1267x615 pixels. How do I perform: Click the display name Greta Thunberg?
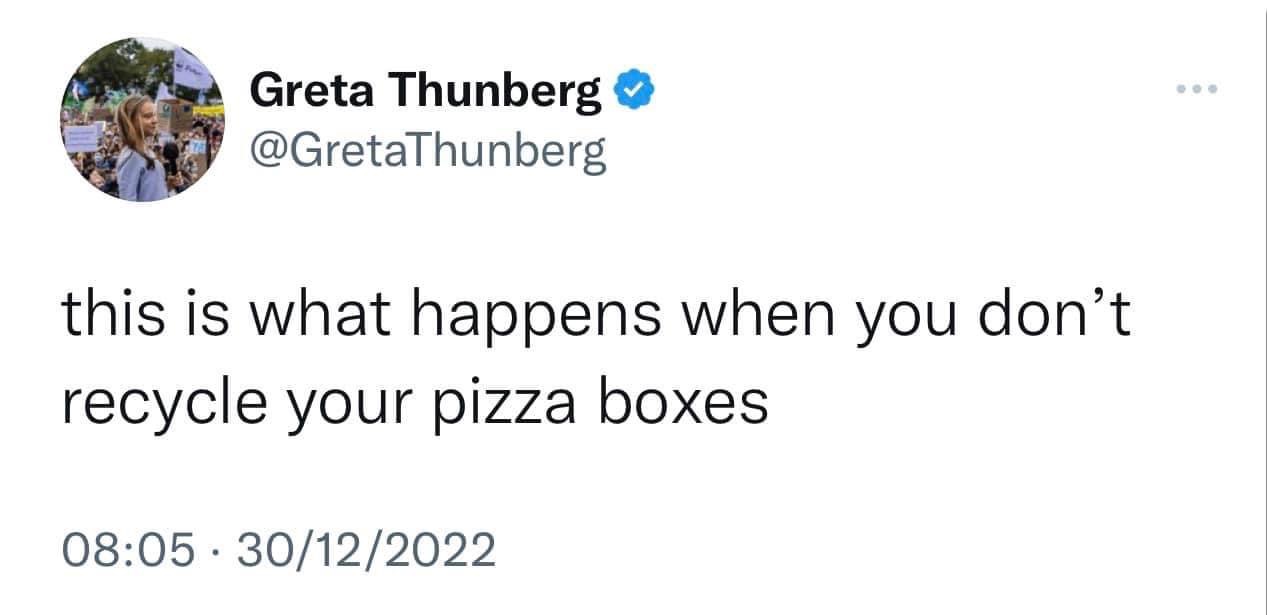coord(424,93)
